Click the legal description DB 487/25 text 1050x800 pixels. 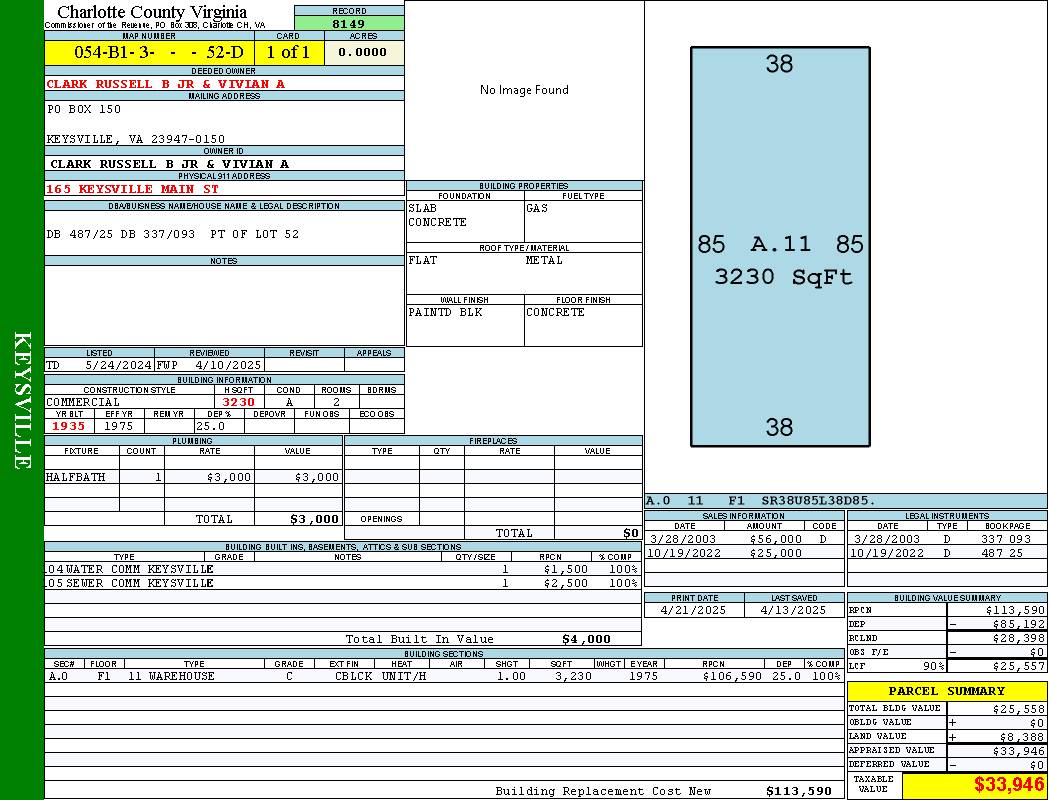tap(172, 234)
